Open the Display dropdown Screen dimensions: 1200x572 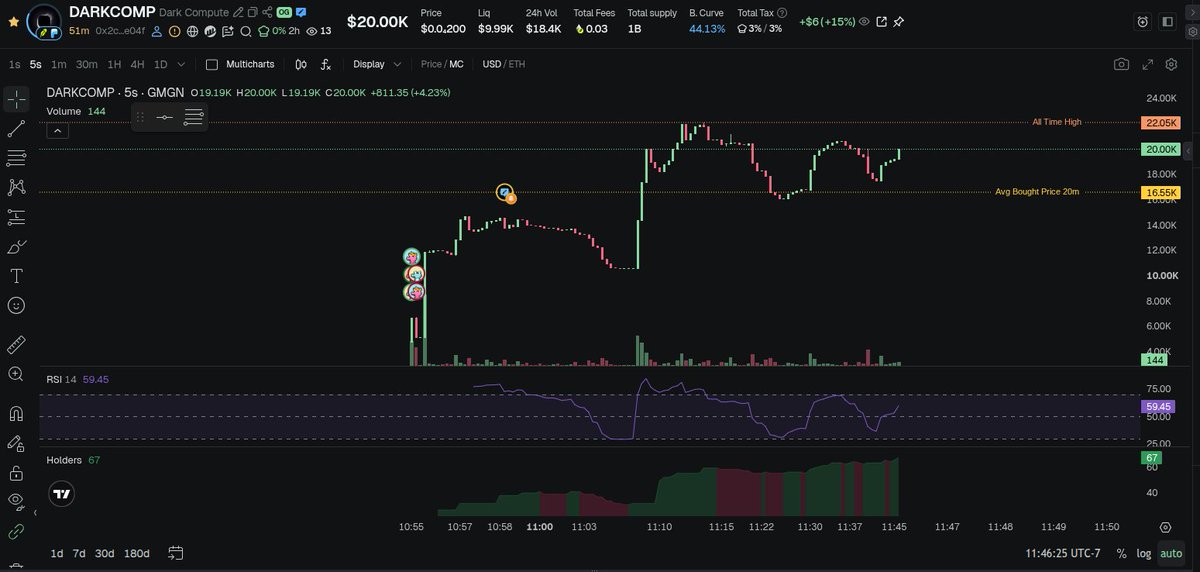(377, 64)
